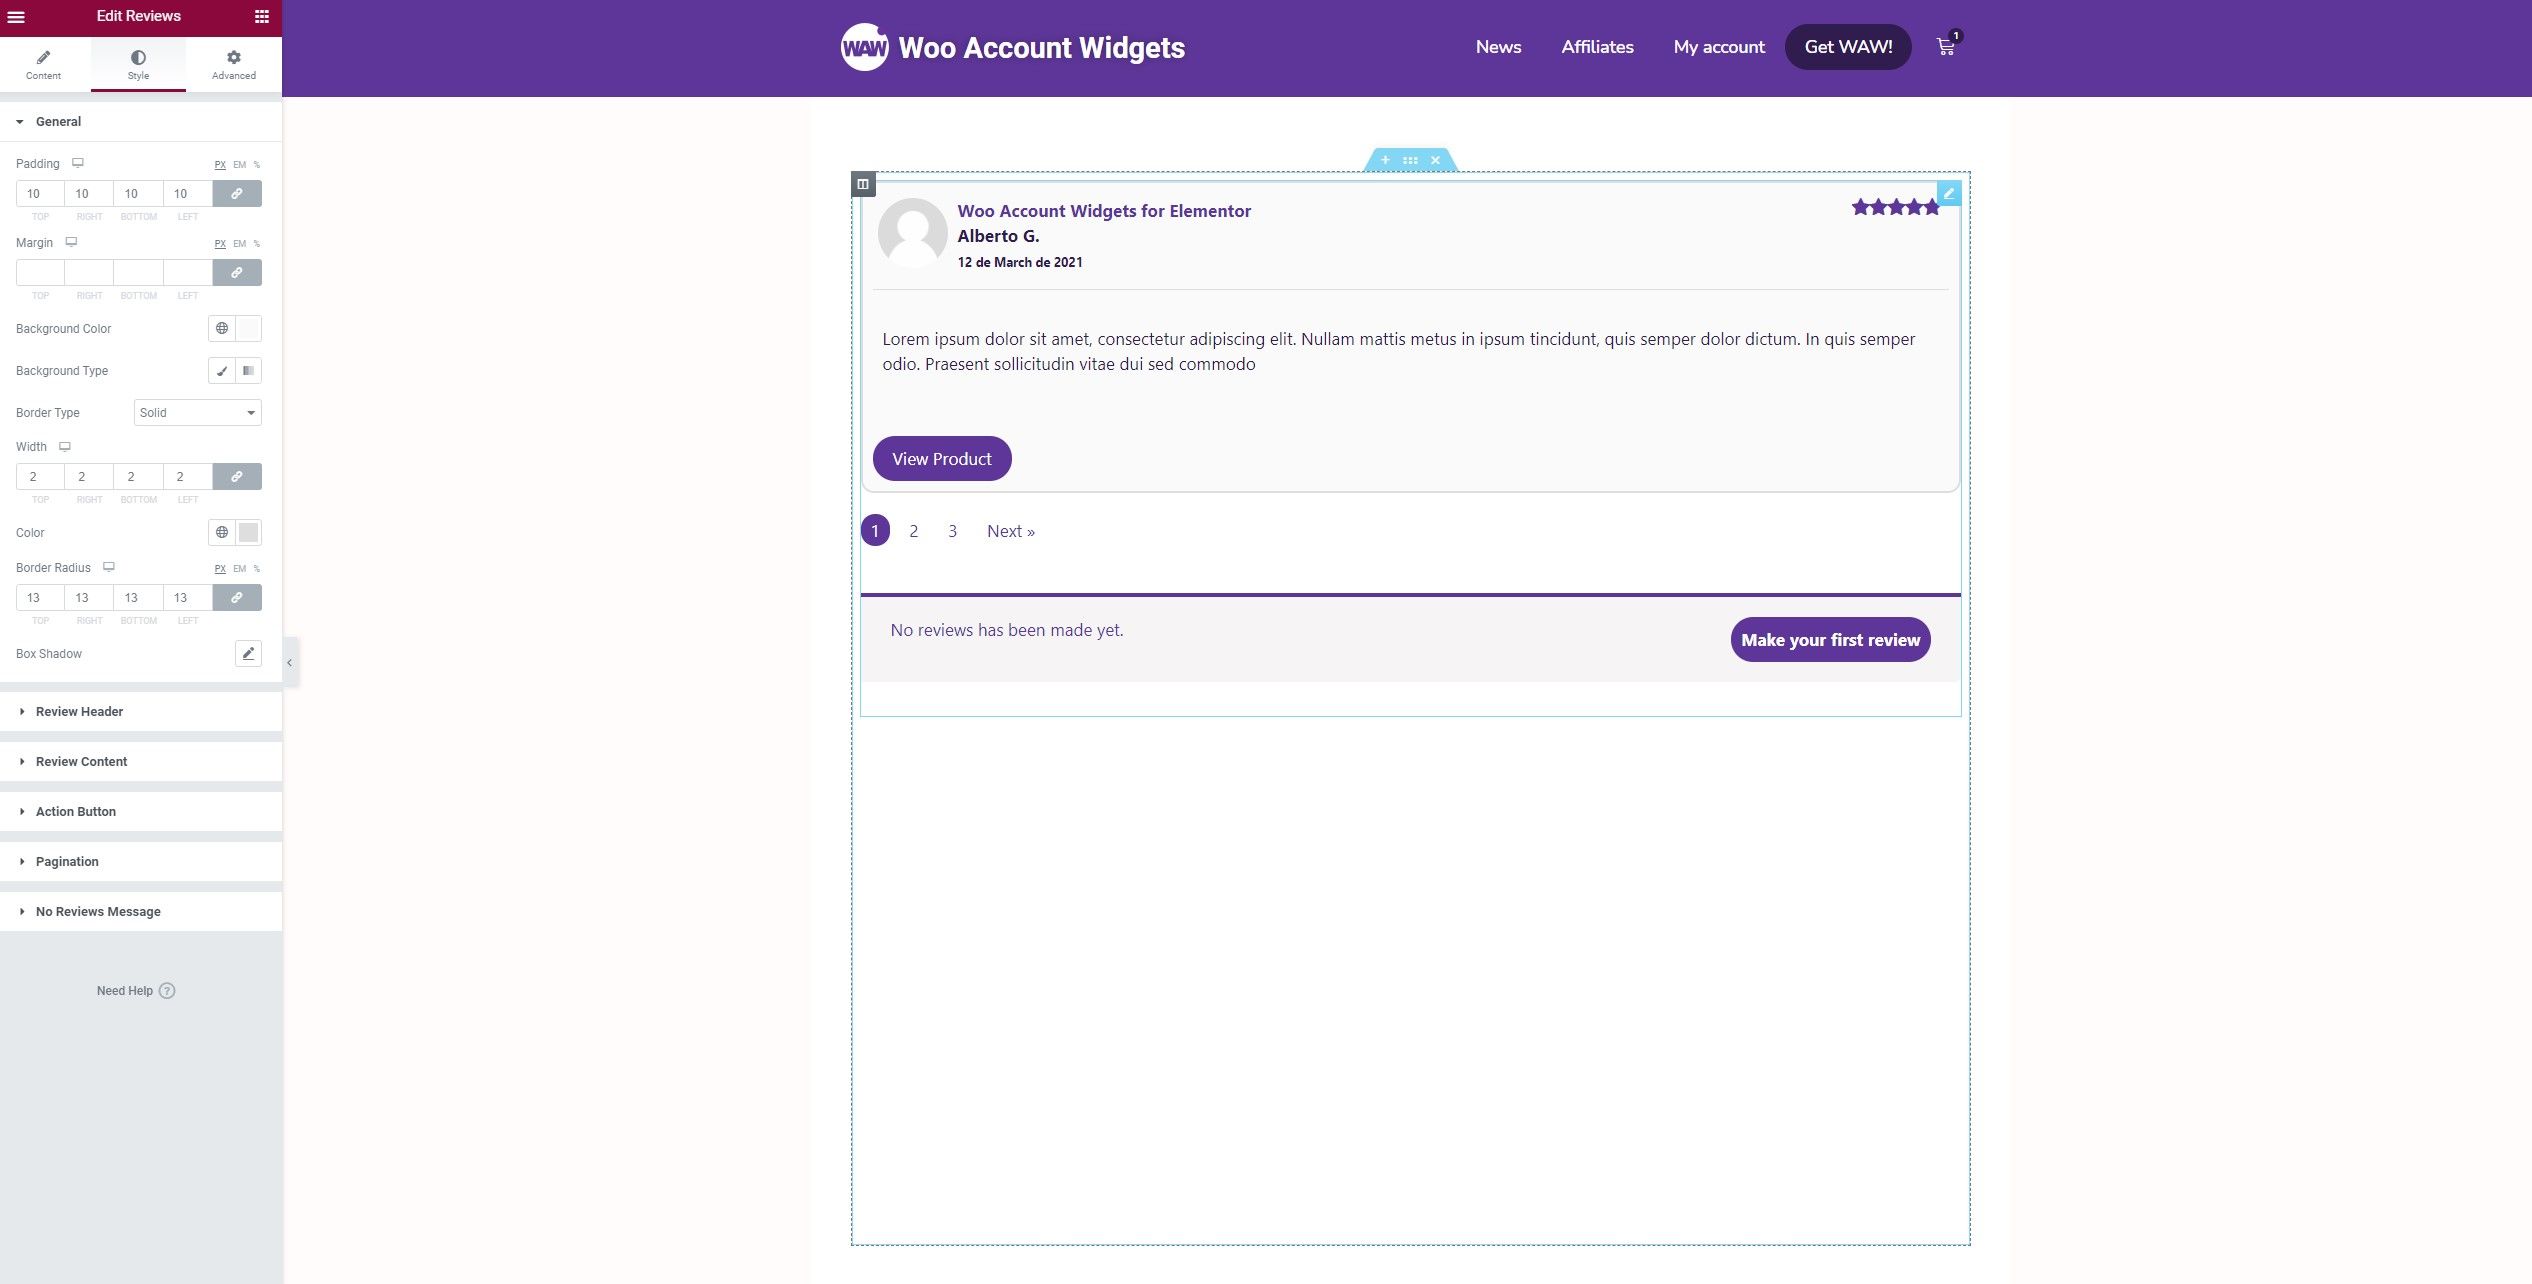
Task: Collapse the General section
Action: pyautogui.click(x=140, y=122)
